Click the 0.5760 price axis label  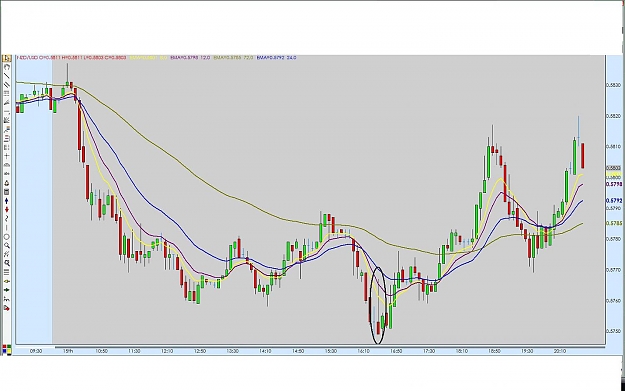click(614, 301)
